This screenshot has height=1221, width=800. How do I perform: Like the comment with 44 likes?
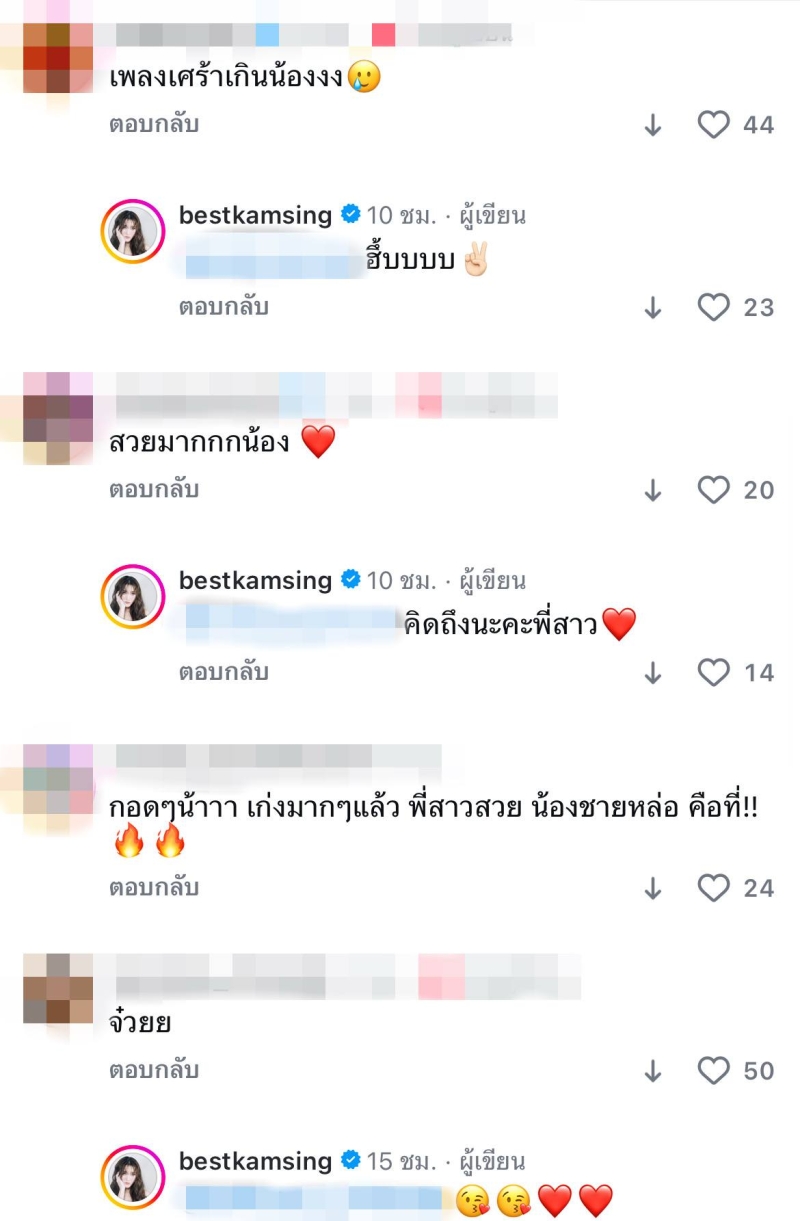[x=713, y=125]
